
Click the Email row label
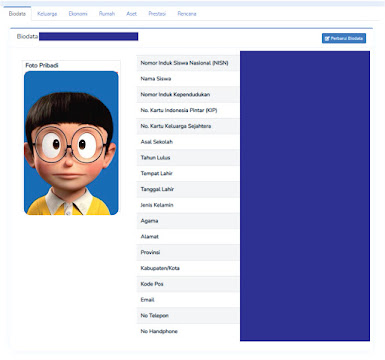pyautogui.click(x=147, y=300)
